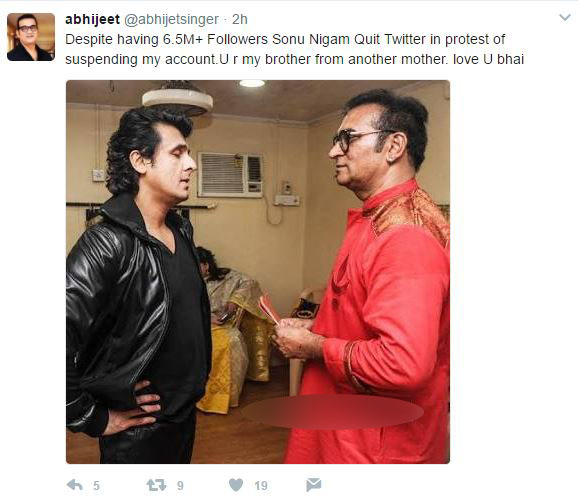Visit the @abhijetsinger handle link
578x502 pixels.
point(171,19)
